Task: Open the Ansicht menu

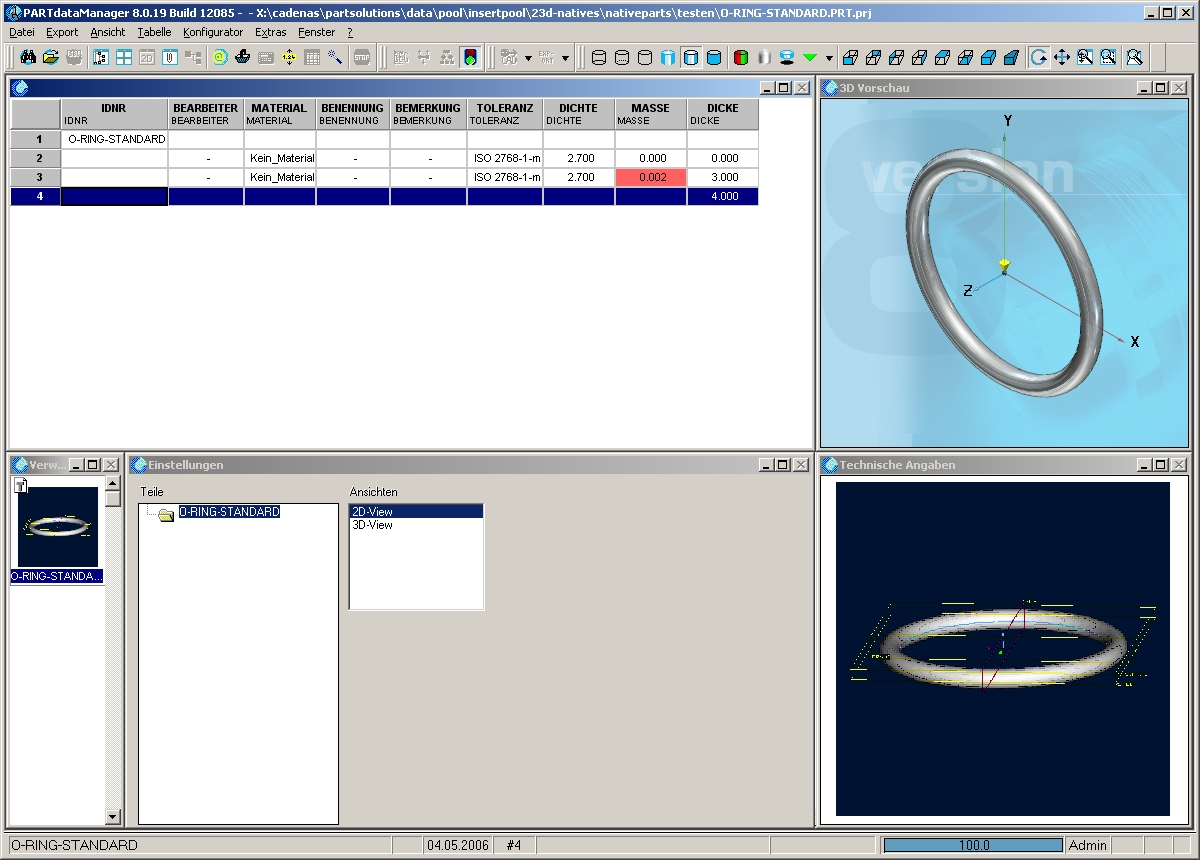Action: tap(108, 32)
